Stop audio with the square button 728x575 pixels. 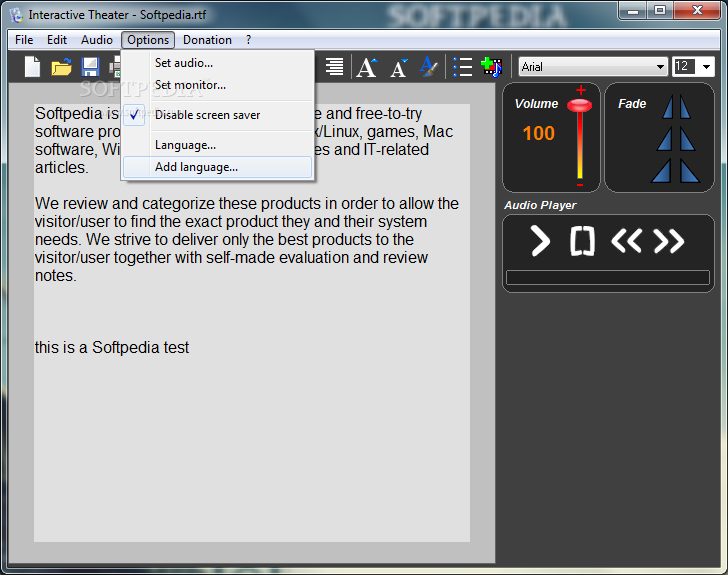582,241
